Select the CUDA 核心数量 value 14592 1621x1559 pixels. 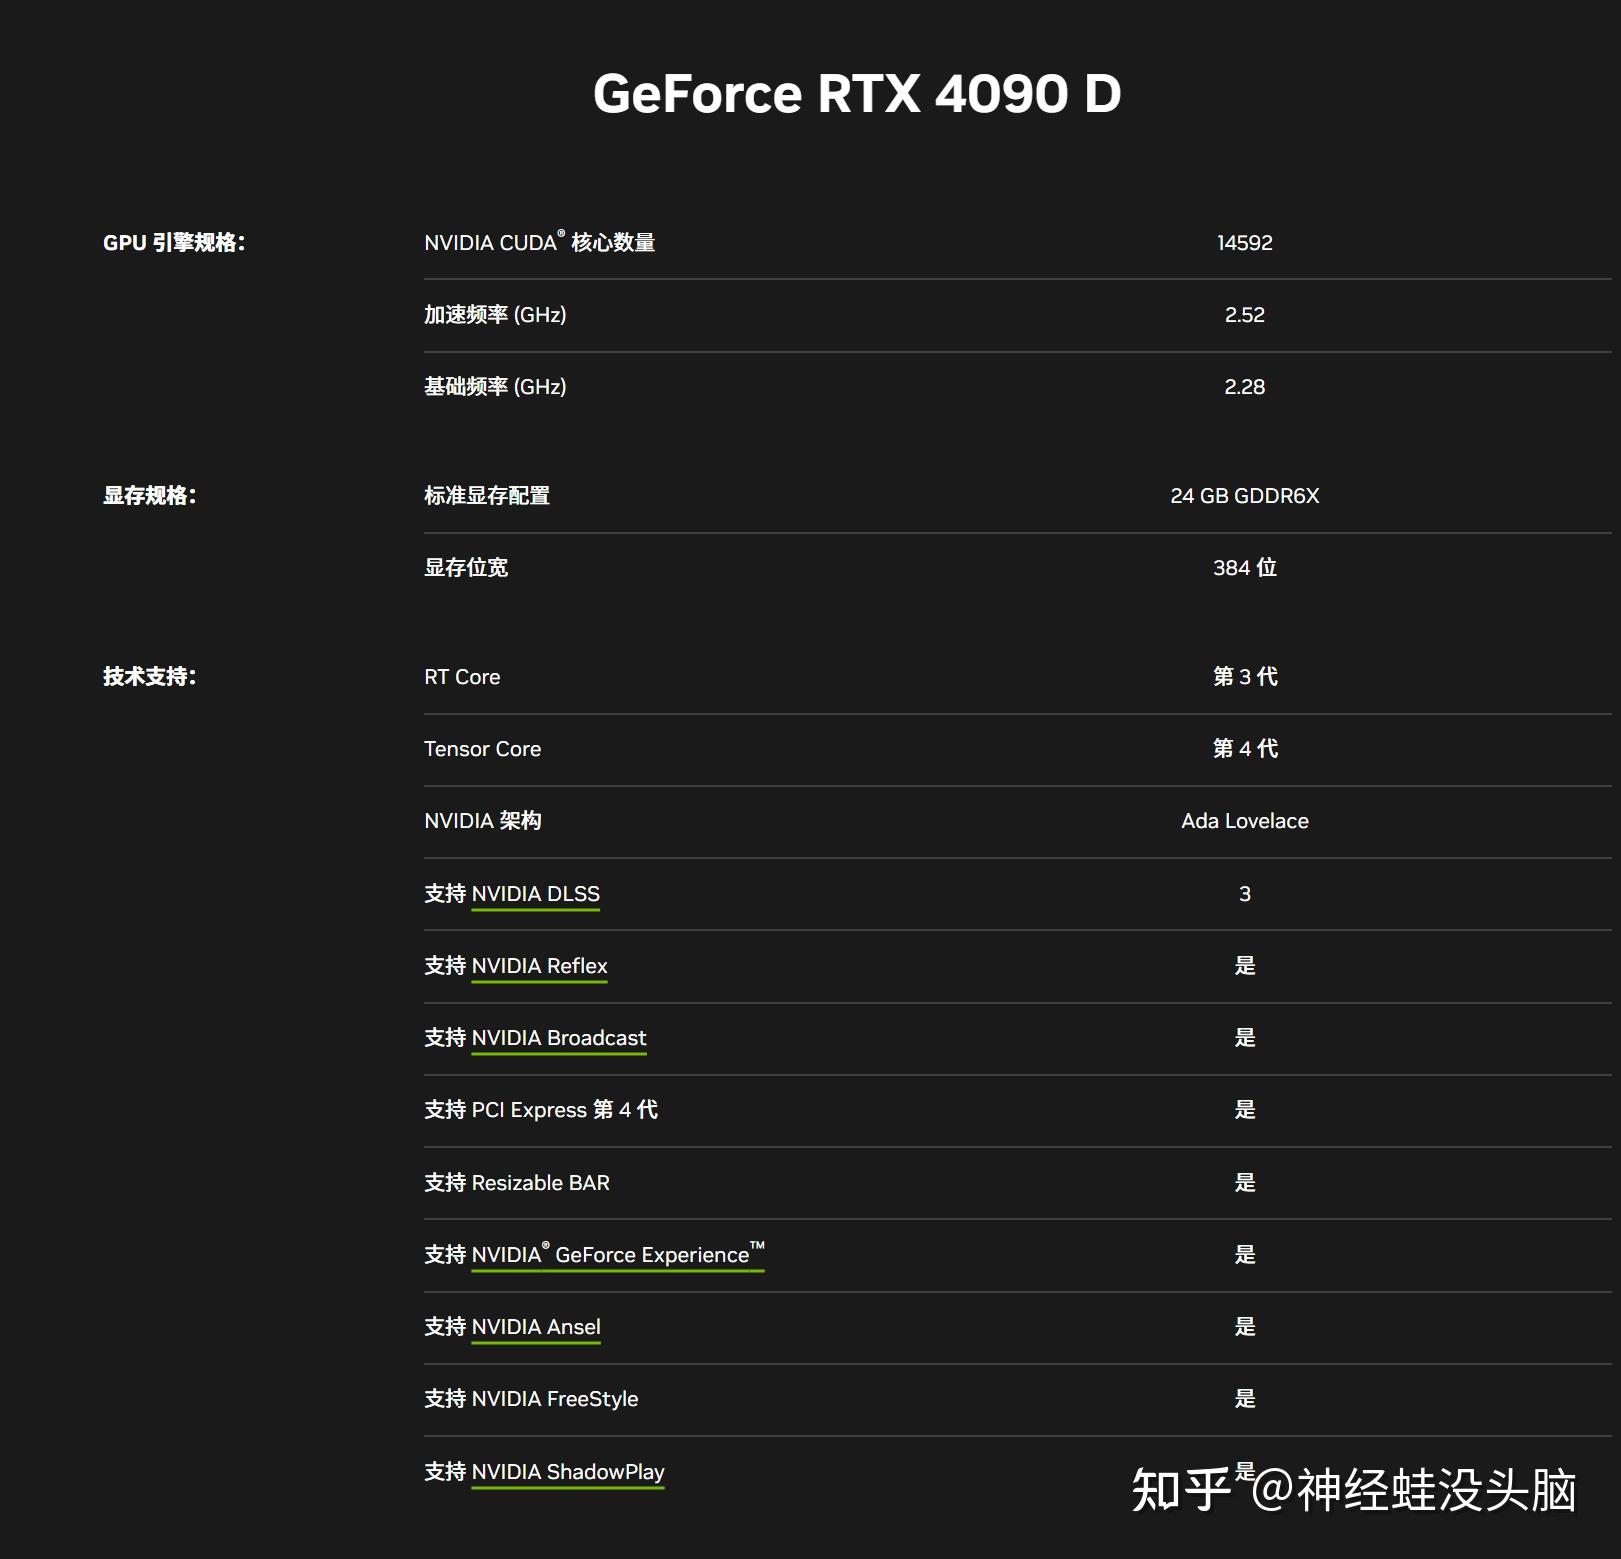[1243, 241]
